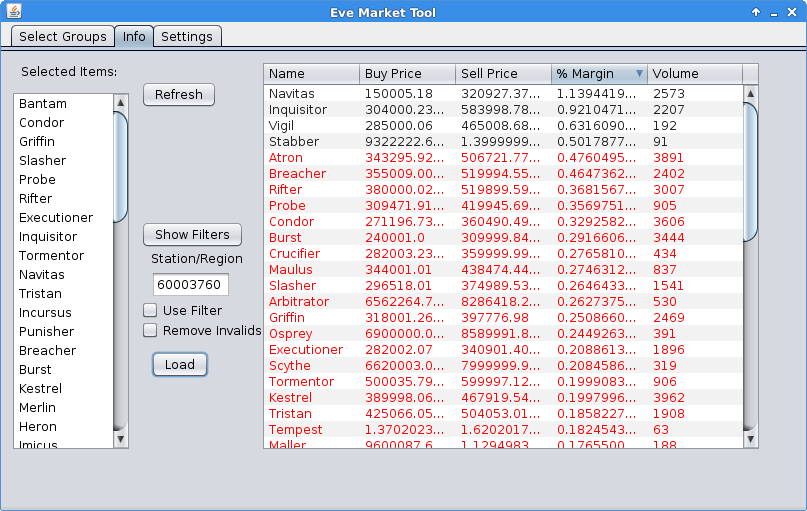Select the Arbitrator table row
The image size is (807, 511).
(503, 301)
